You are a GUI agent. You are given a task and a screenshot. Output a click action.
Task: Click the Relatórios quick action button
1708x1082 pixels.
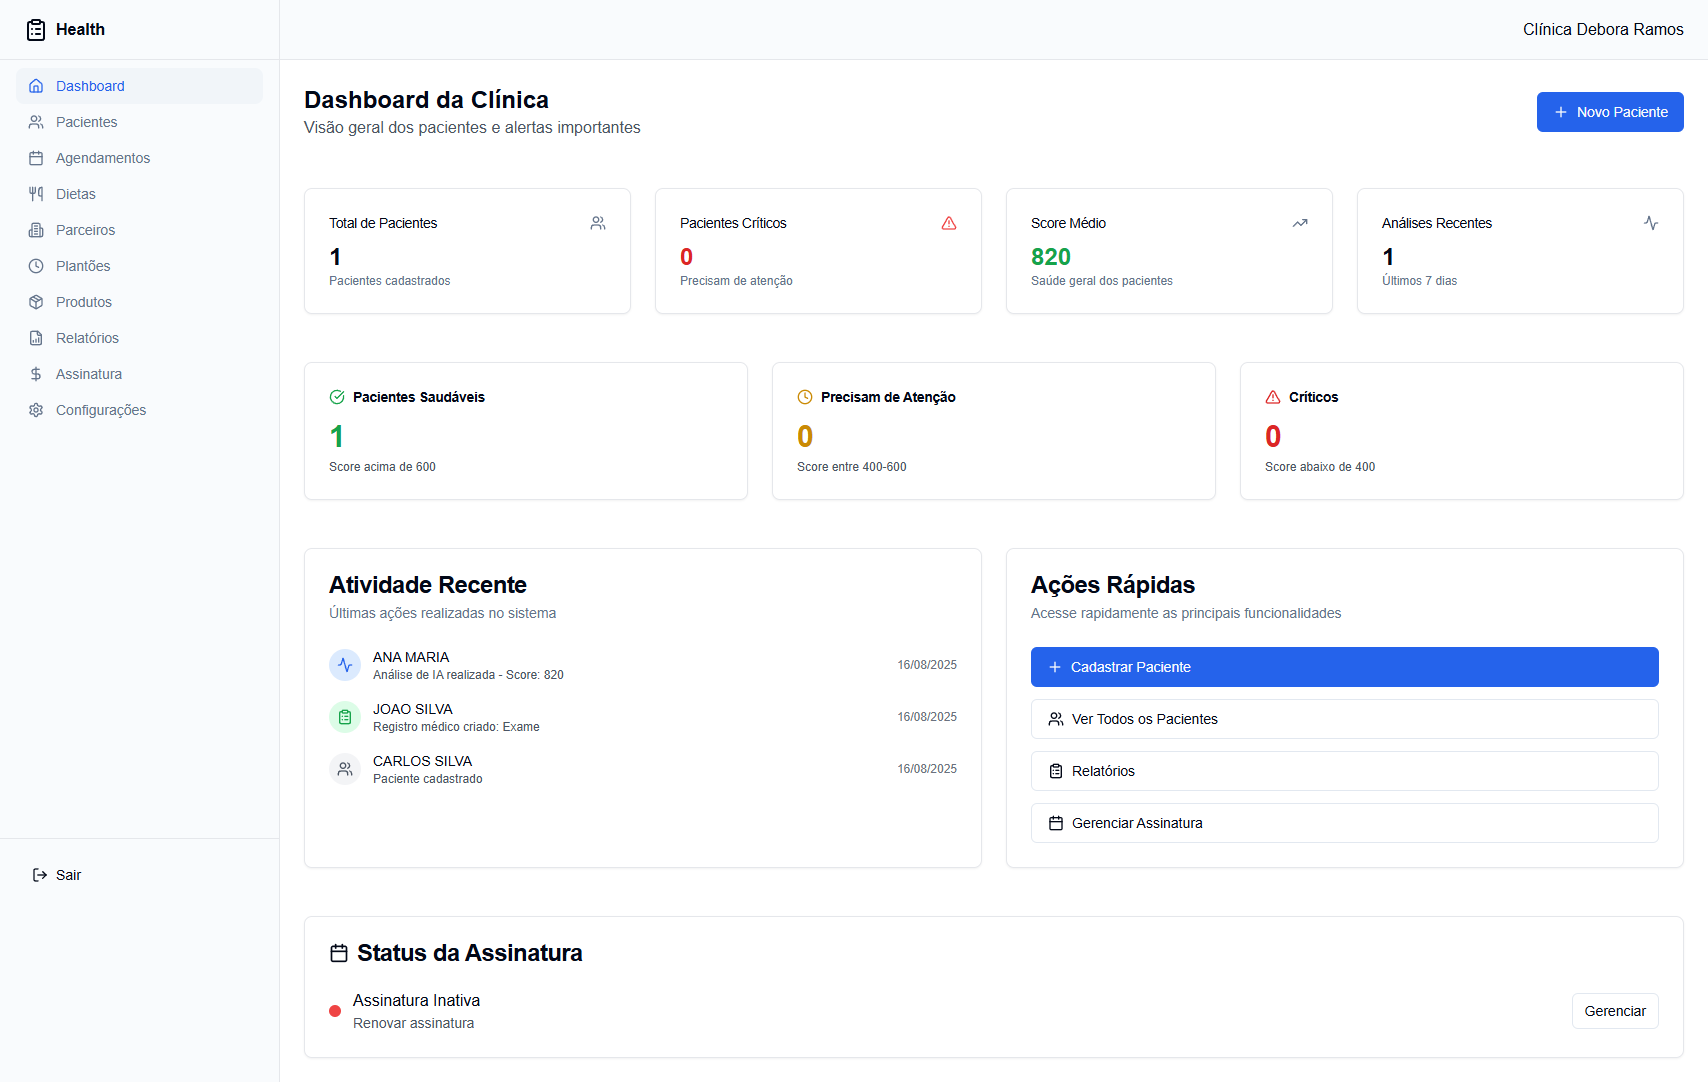coord(1345,771)
